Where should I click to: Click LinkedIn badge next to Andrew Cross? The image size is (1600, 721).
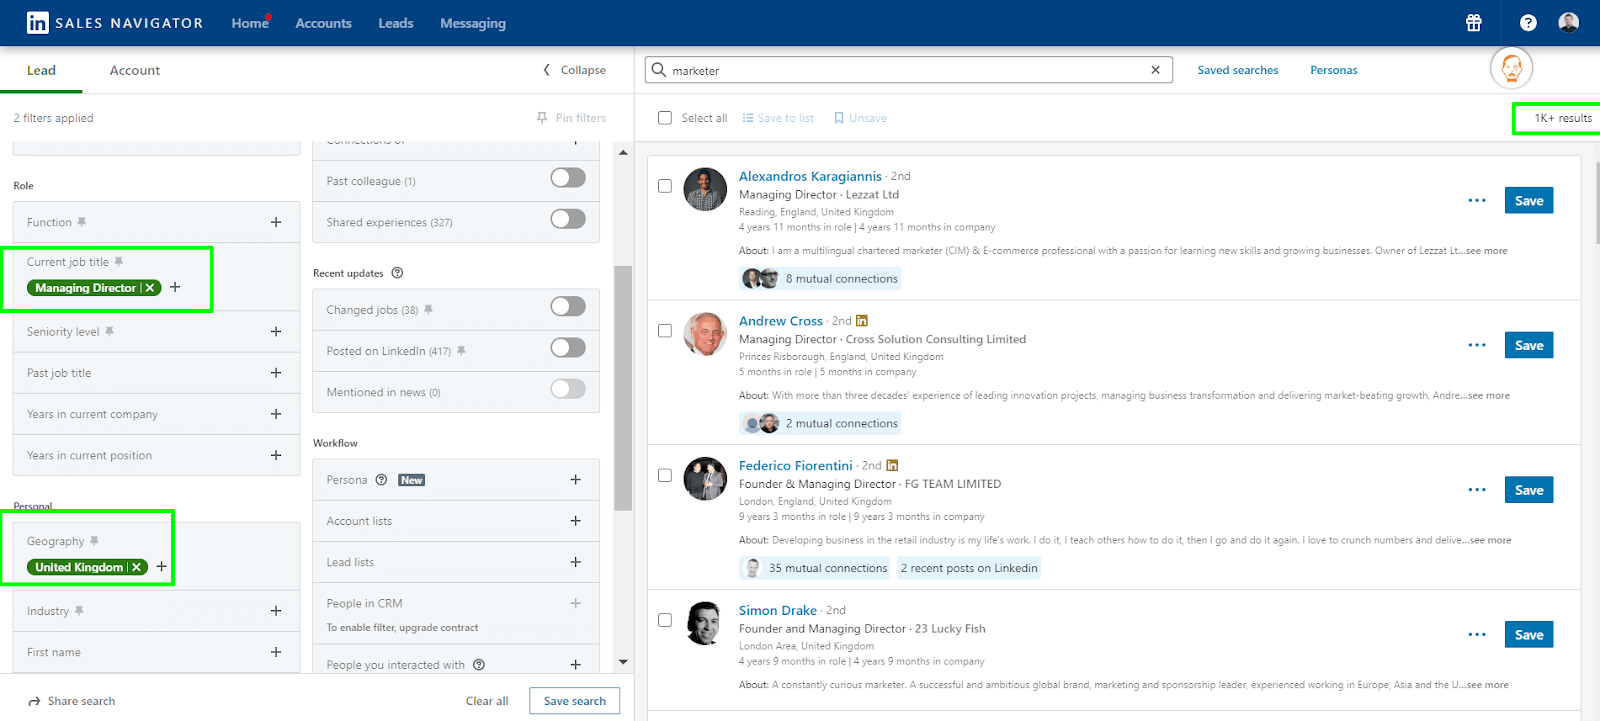tap(862, 321)
